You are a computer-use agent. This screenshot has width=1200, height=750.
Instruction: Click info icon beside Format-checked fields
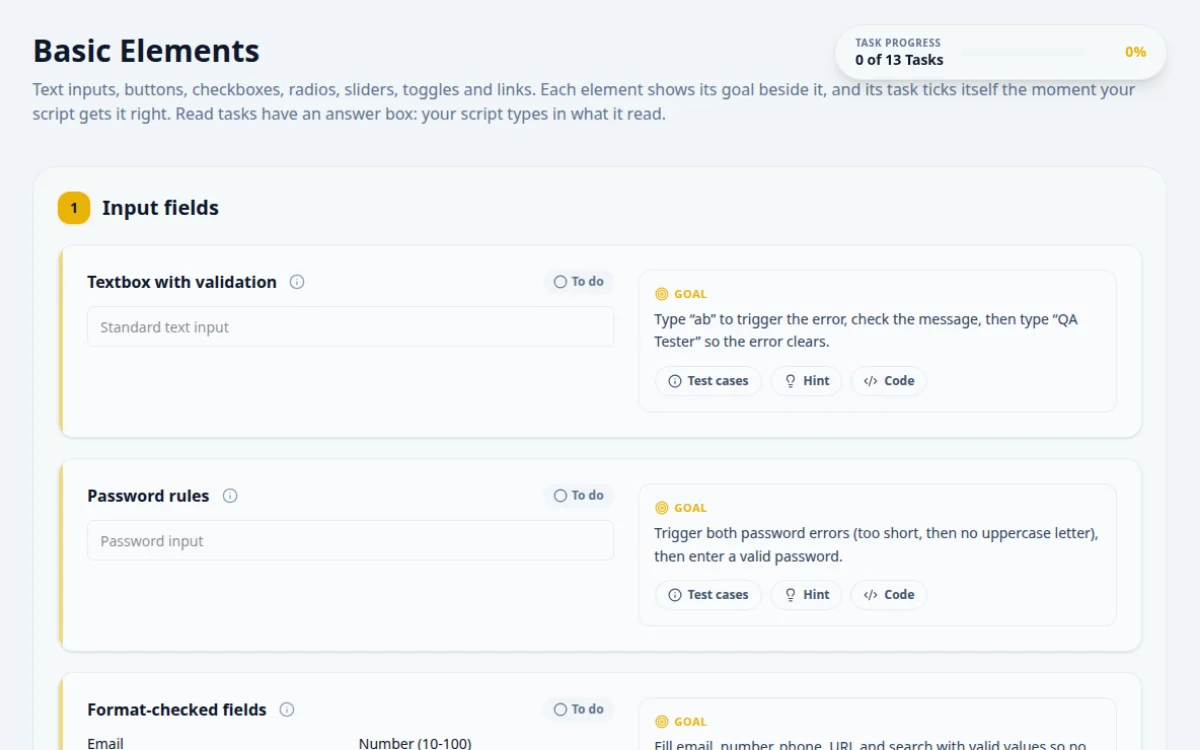coord(287,710)
